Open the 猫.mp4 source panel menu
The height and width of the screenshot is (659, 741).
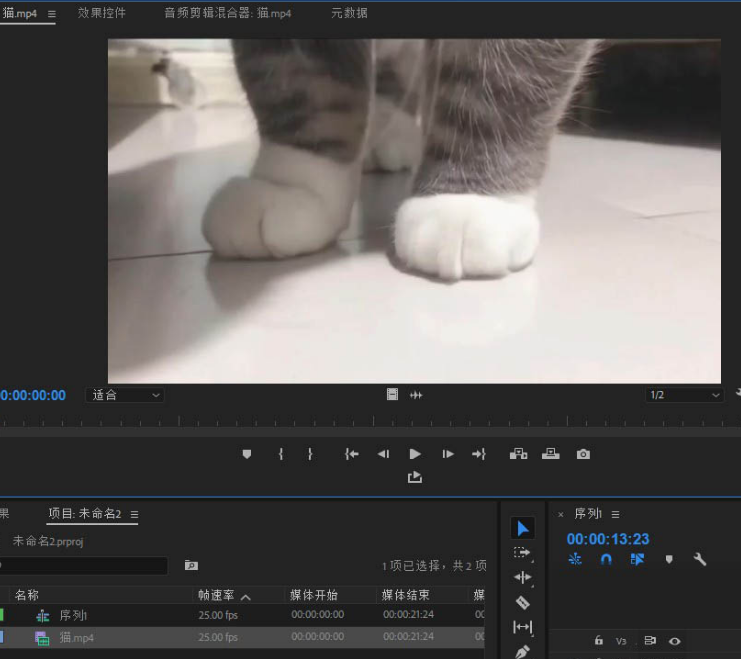pos(52,14)
